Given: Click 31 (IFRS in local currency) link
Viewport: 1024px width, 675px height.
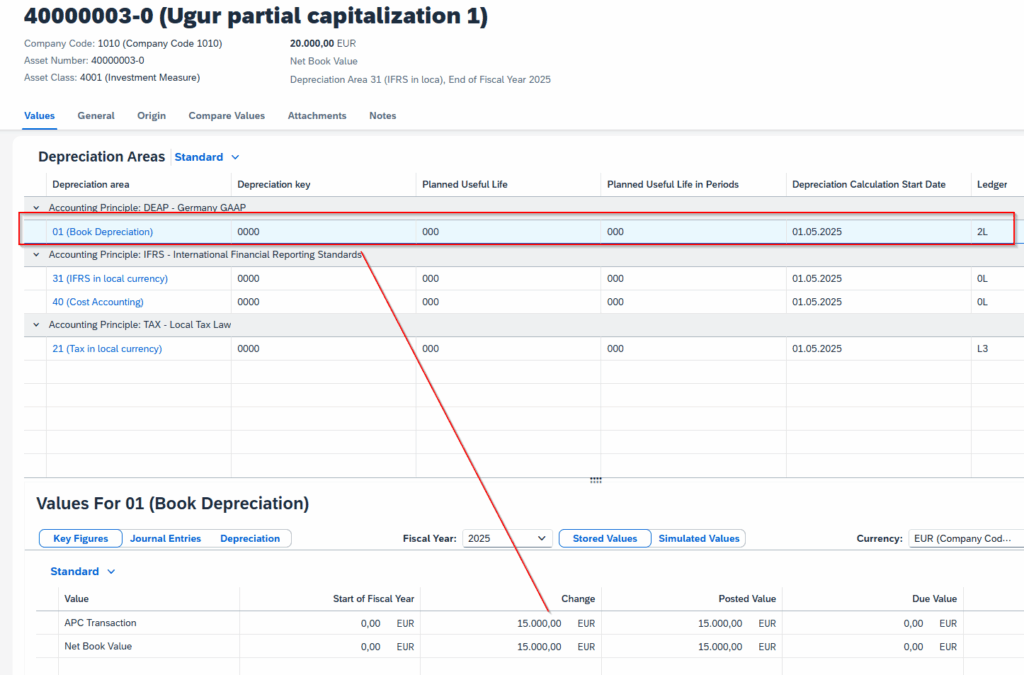Looking at the screenshot, I should click(110, 279).
